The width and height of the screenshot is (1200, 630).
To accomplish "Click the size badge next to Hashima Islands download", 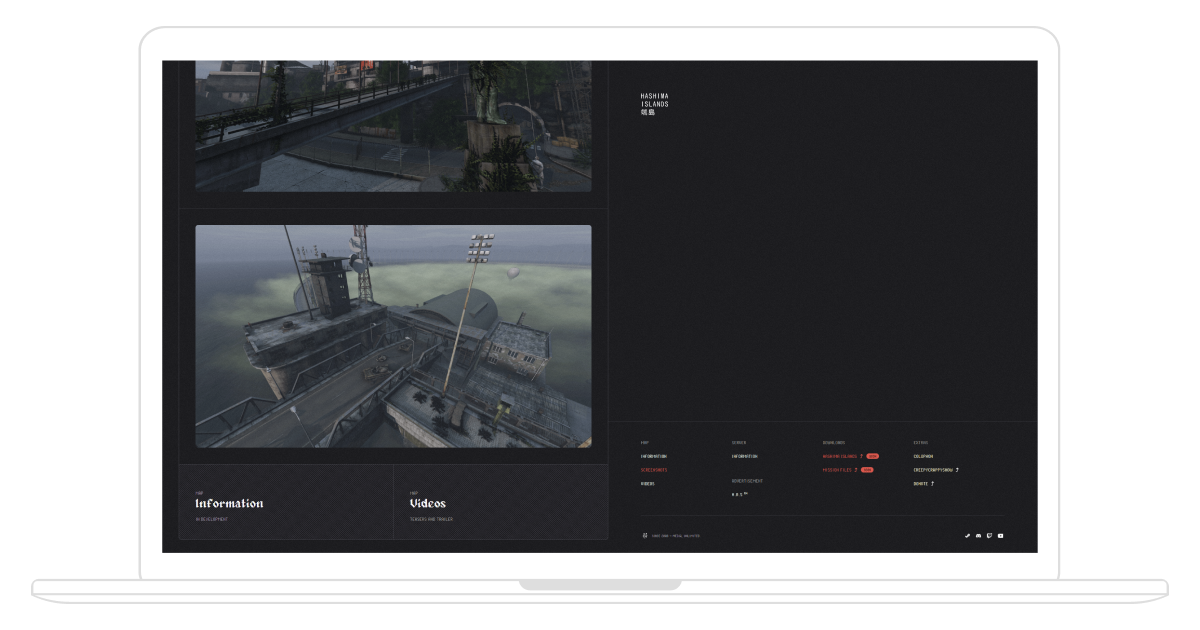I will pyautogui.click(x=872, y=455).
